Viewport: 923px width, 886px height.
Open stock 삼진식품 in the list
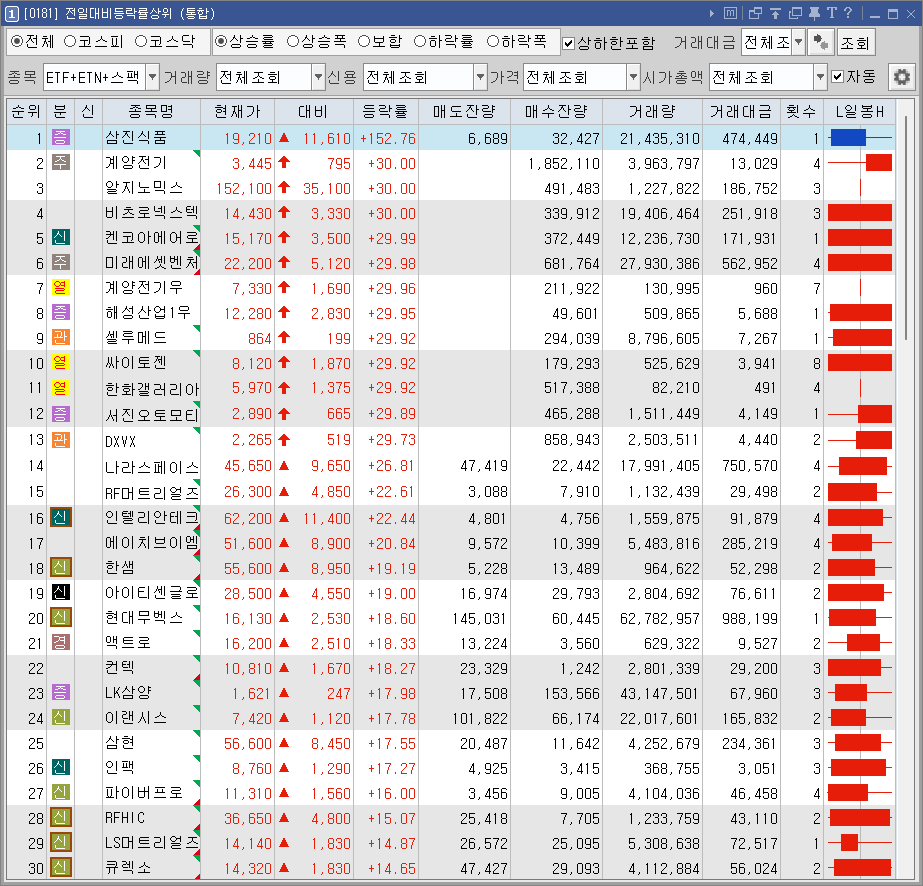click(136, 138)
